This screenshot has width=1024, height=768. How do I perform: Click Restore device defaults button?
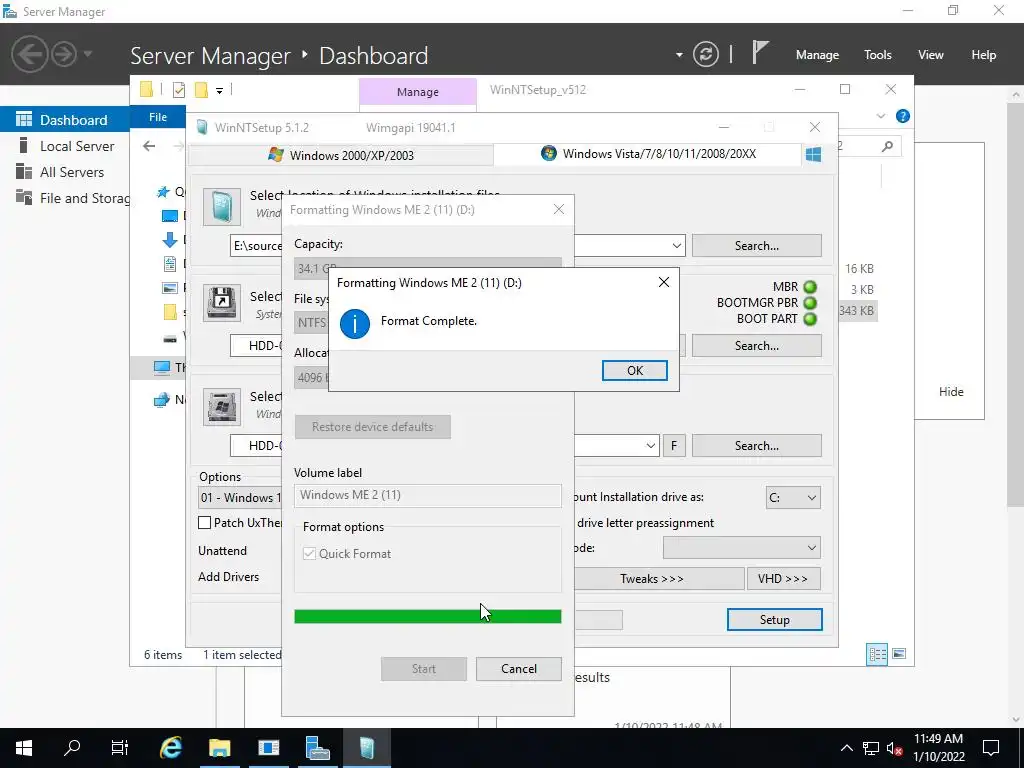(x=372, y=426)
